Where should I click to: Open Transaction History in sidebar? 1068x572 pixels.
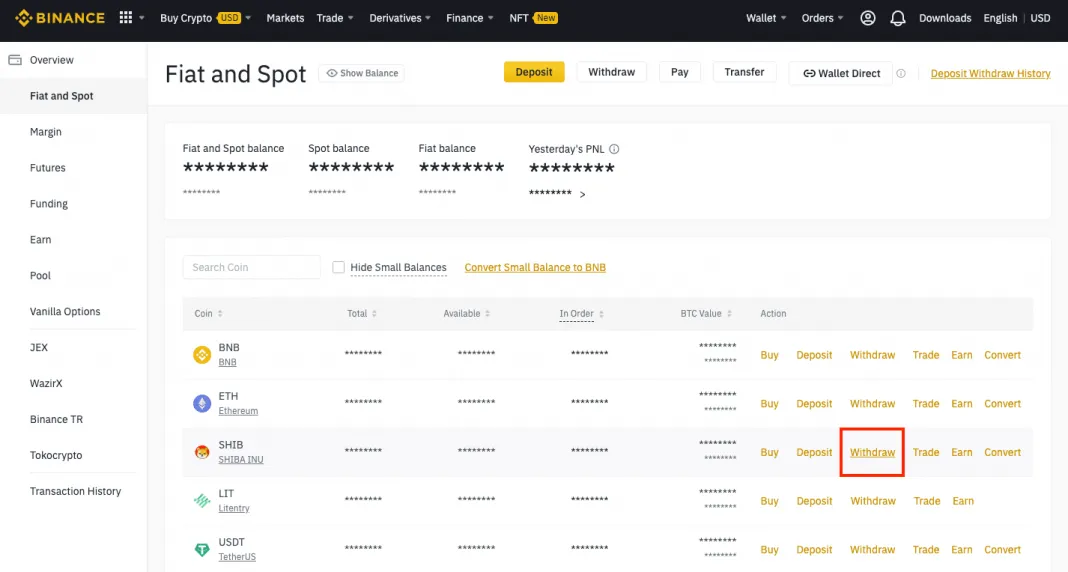[x=74, y=491]
